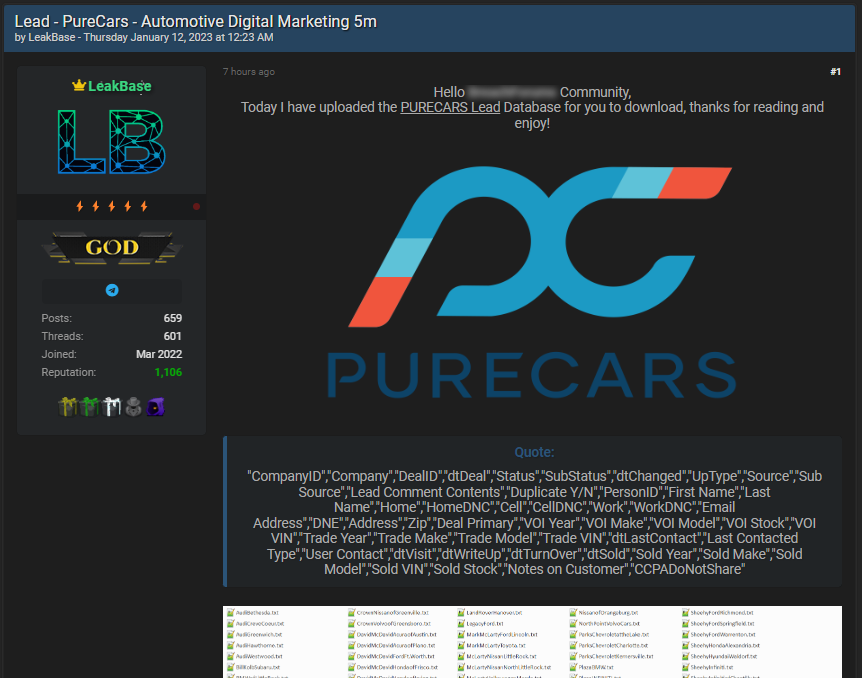Click the file icon for AudiHawthorne.txt
This screenshot has height=678, width=862.
(231, 645)
